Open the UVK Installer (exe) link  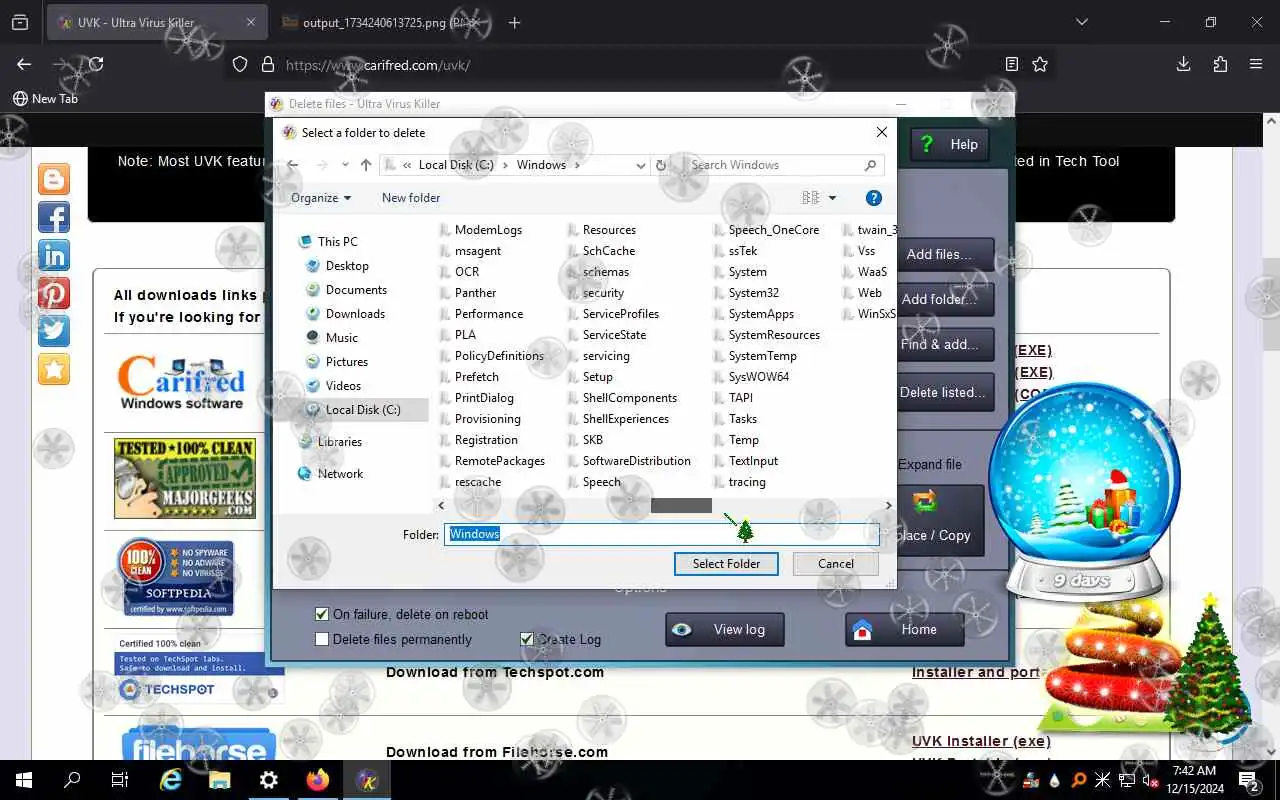point(981,741)
